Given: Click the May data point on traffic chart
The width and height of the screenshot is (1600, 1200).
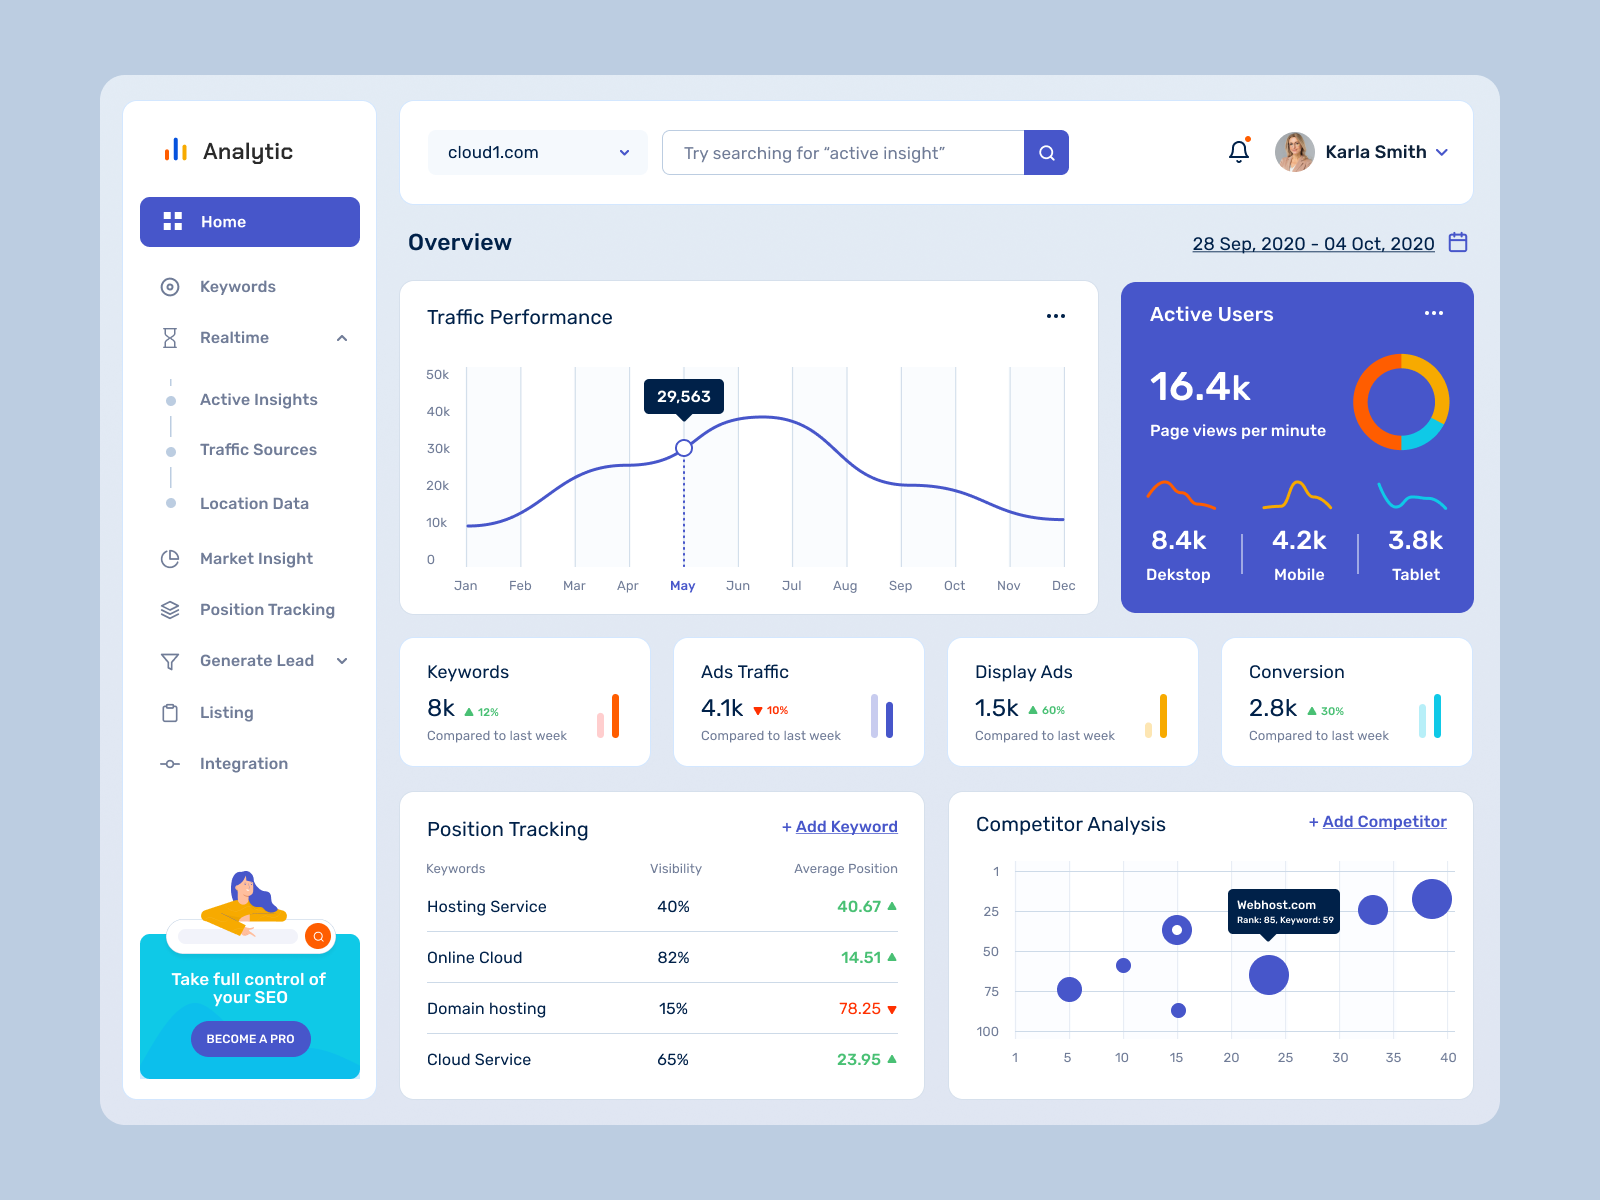Looking at the screenshot, I should pos(684,448).
